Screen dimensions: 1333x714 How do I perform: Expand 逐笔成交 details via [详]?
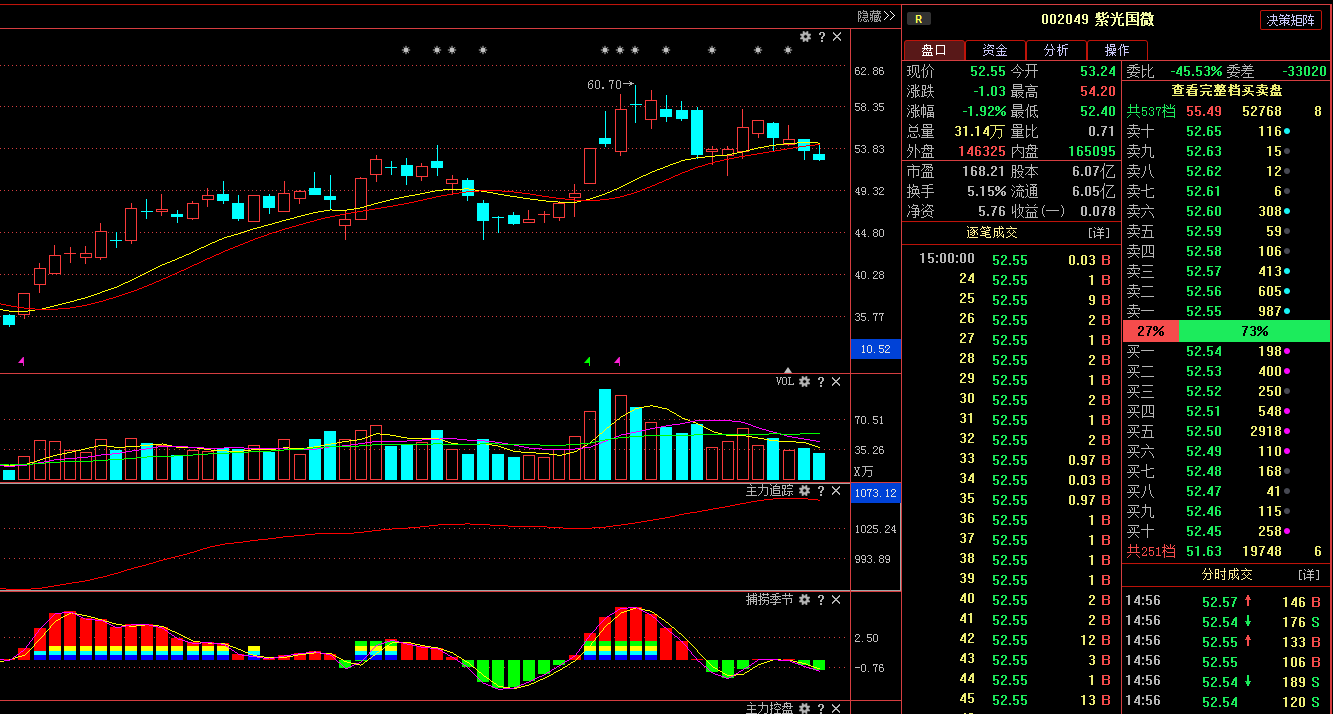click(x=1098, y=232)
